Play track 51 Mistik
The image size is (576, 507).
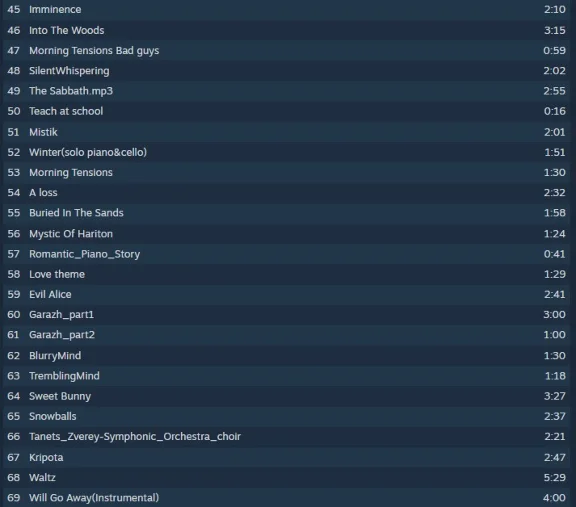click(x=286, y=132)
